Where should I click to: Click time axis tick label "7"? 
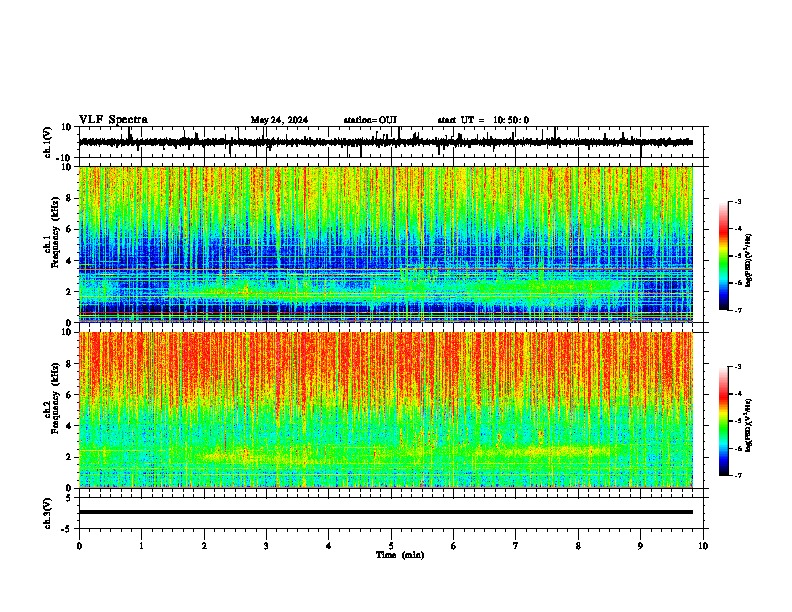516,545
